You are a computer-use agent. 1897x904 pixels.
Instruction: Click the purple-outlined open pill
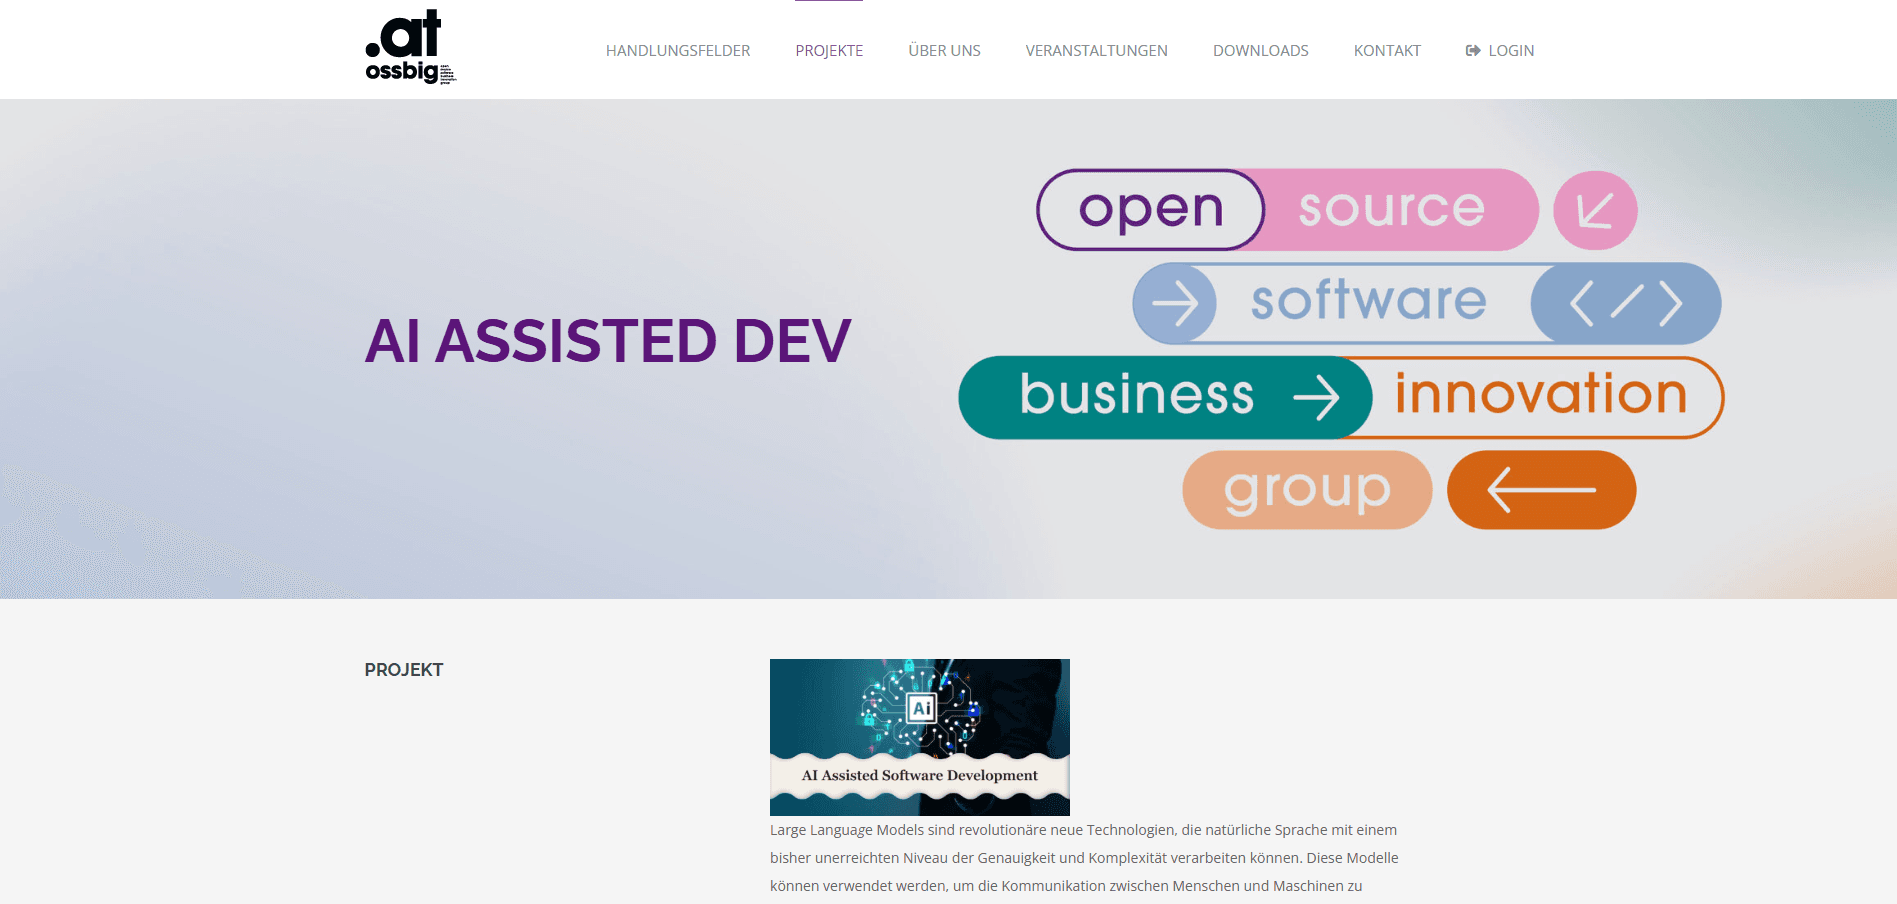pyautogui.click(x=1150, y=210)
